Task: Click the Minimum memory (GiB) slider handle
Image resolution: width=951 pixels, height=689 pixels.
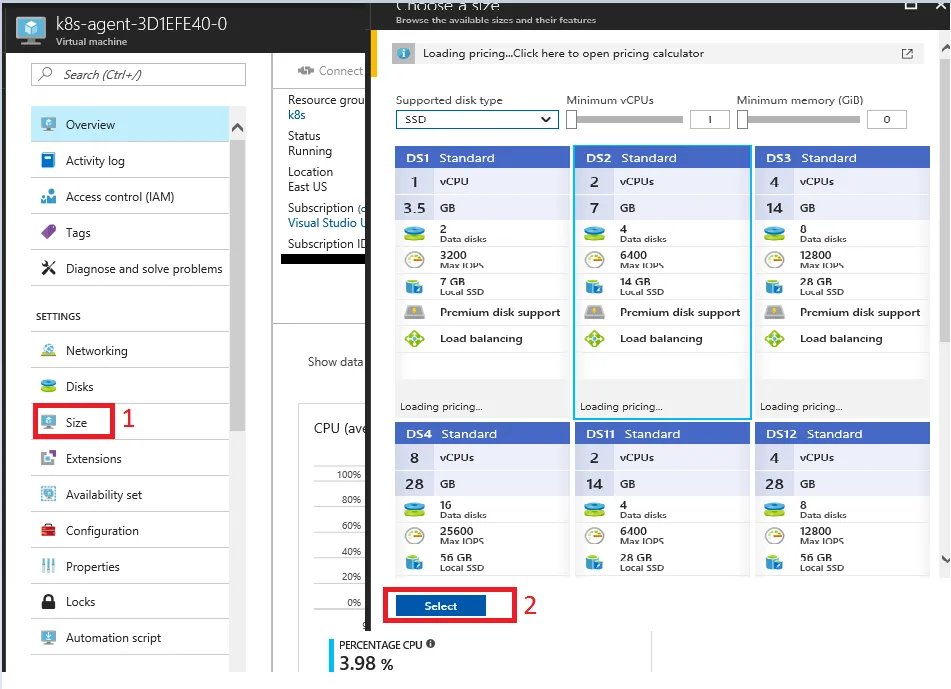Action: tap(742, 119)
